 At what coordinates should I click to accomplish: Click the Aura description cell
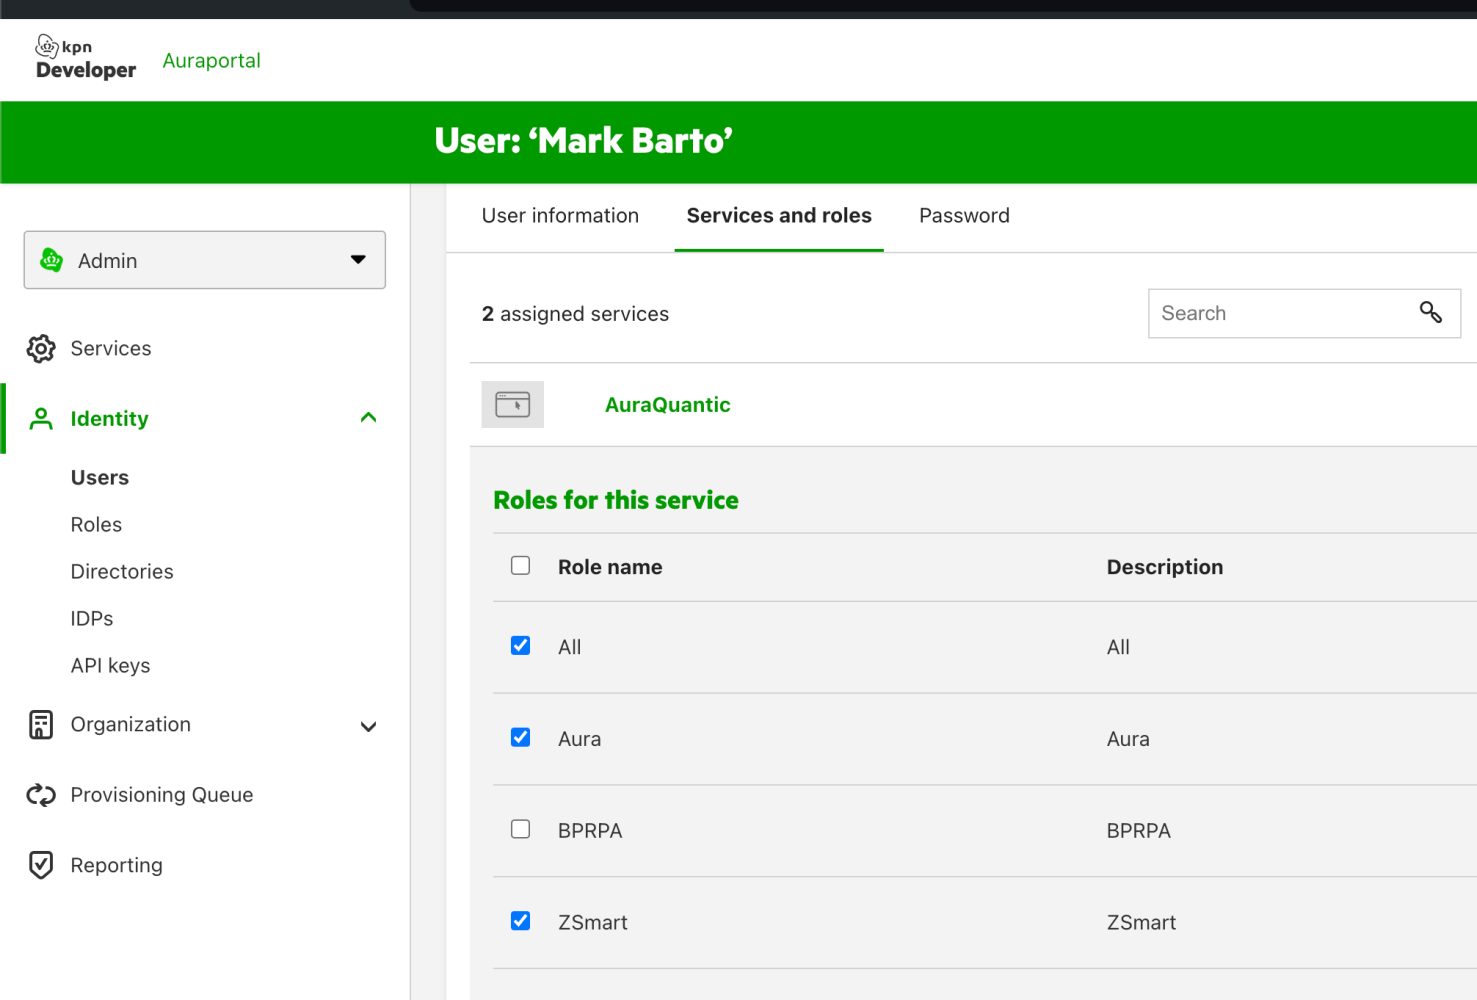click(1128, 739)
